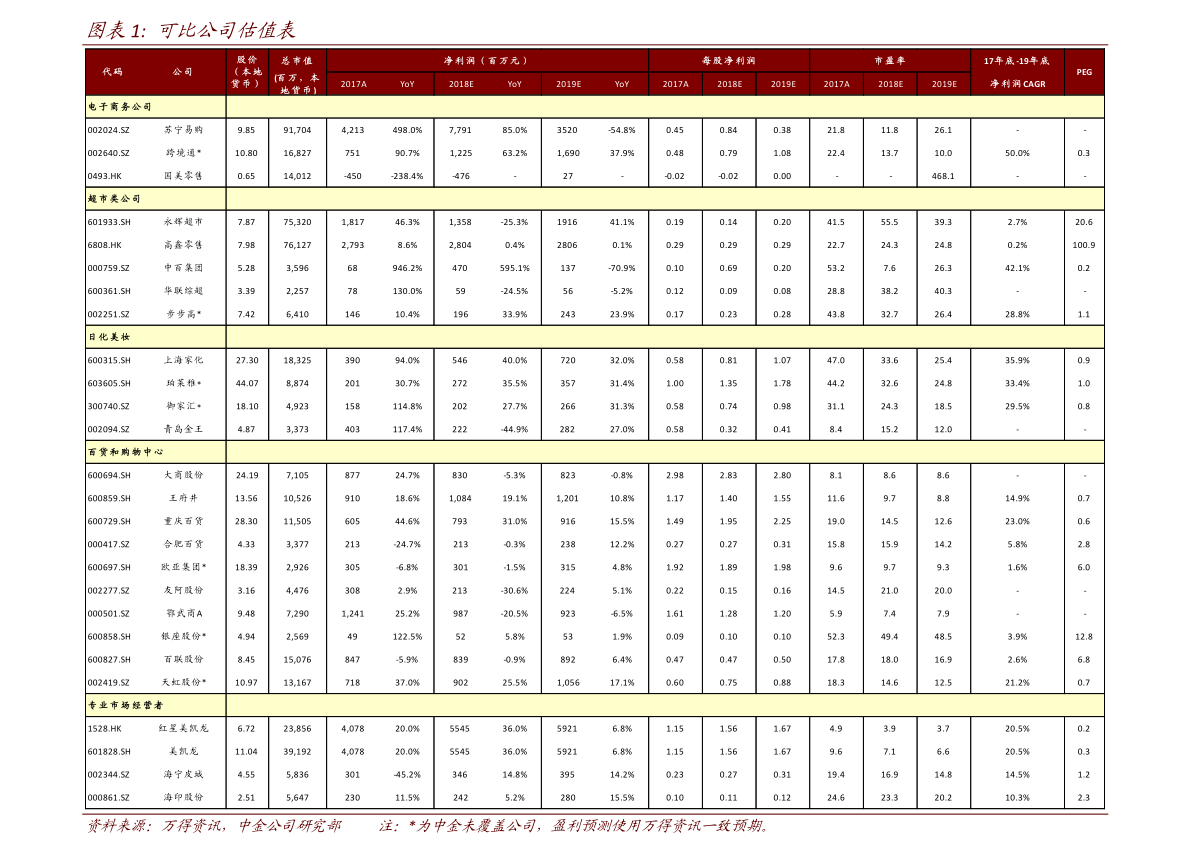Select stock code 6808.HK
The height and width of the screenshot is (855, 1191).
coord(104,245)
